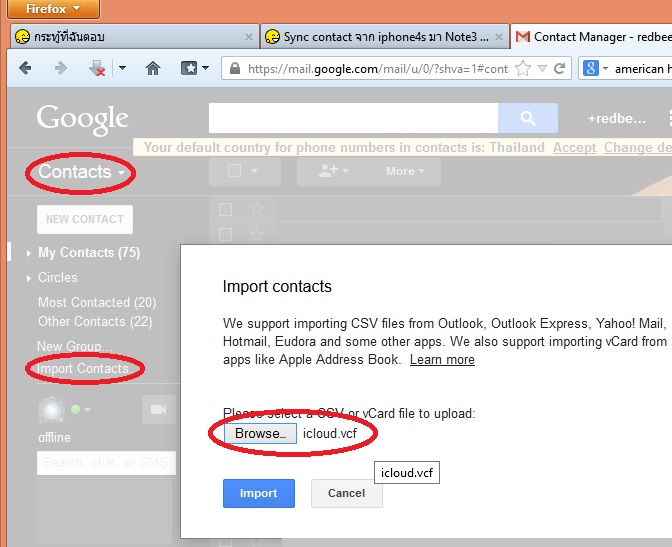
Task: Toggle the select-all contacts checkbox
Action: pos(234,171)
